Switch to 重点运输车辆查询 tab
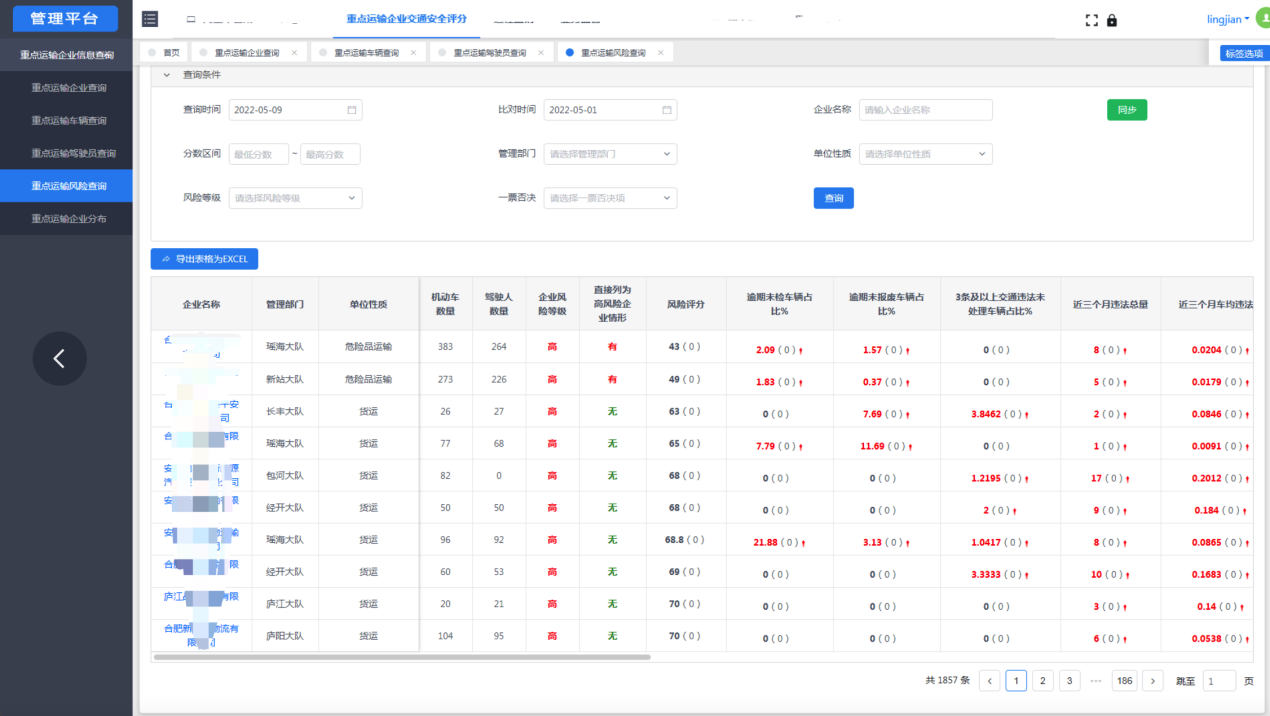Image resolution: width=1270 pixels, height=716 pixels. point(365,53)
